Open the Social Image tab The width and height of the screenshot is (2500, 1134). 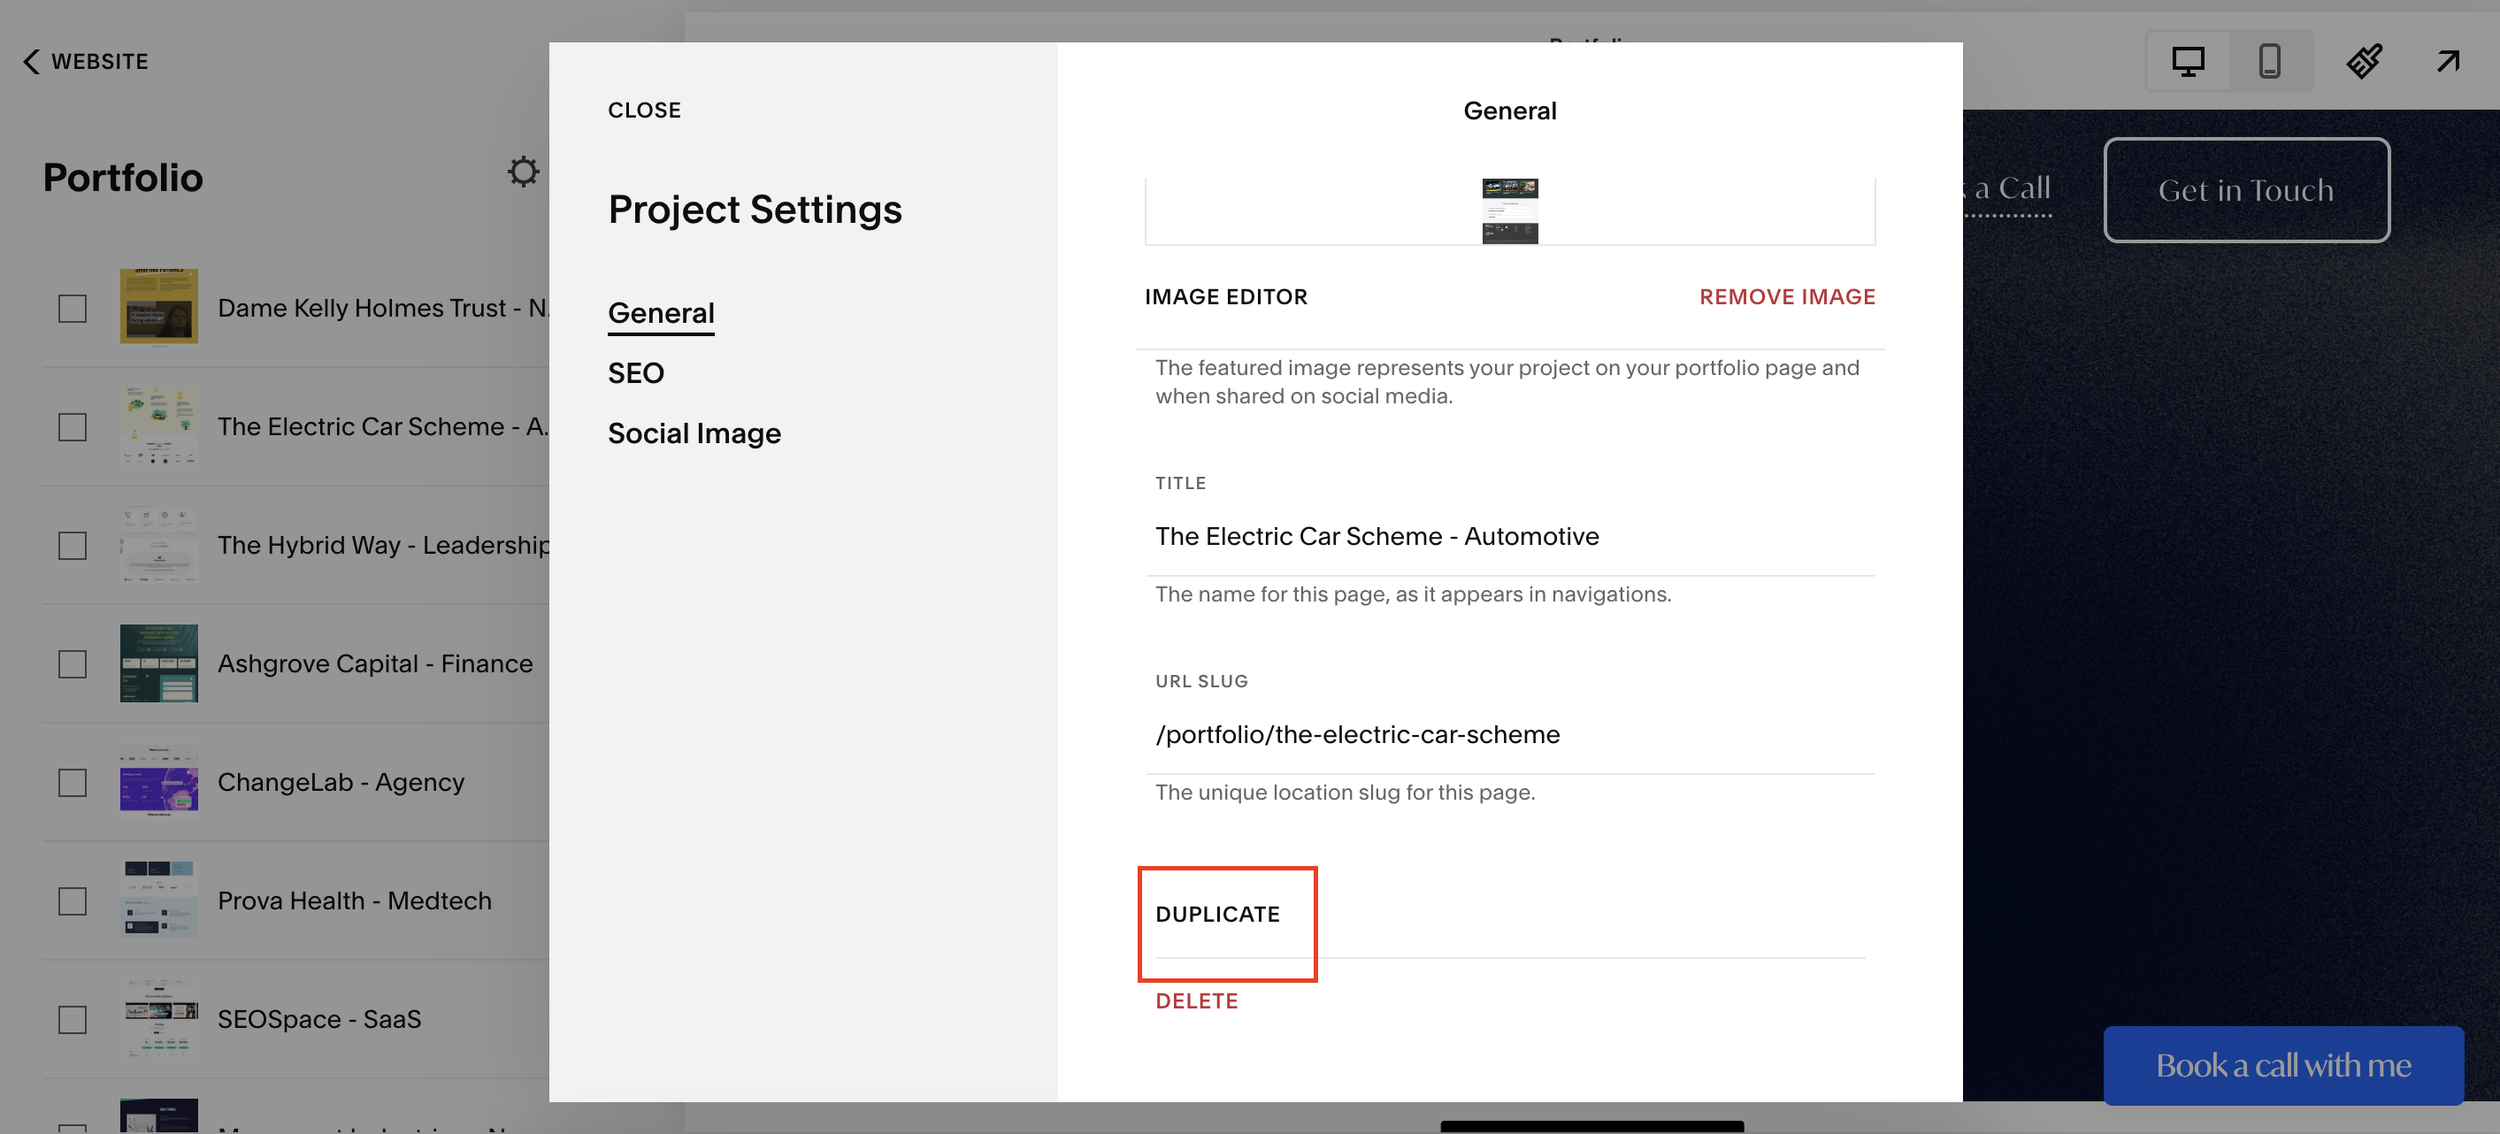[694, 433]
